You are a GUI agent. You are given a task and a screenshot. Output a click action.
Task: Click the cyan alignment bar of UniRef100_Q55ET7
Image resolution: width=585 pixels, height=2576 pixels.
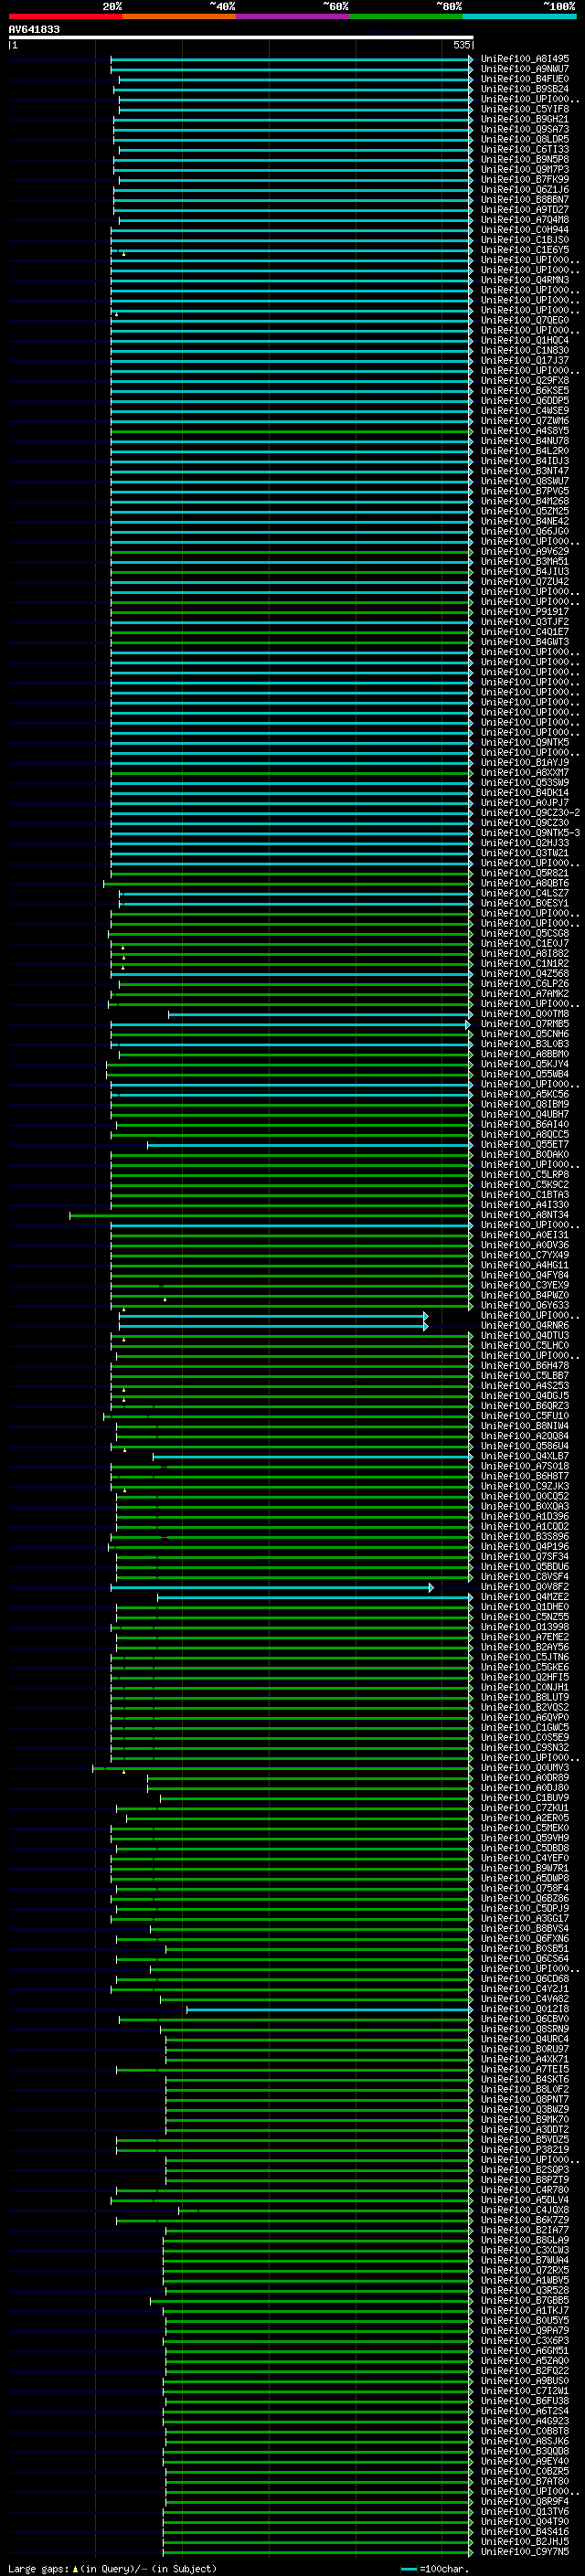[310, 1144]
